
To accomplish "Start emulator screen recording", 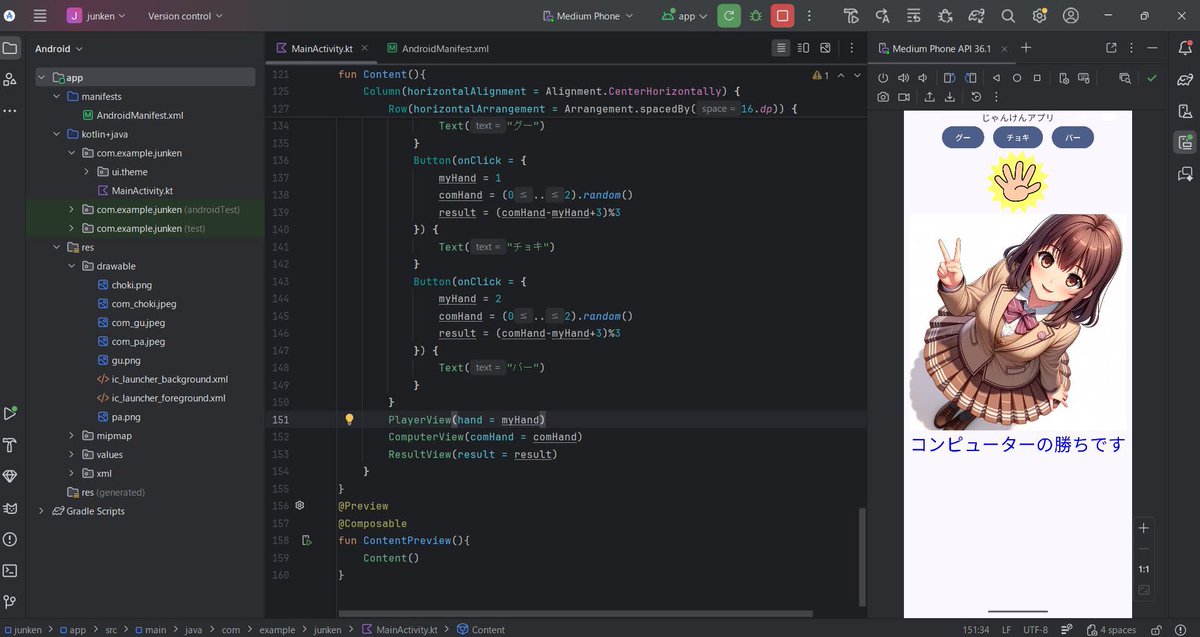I will [x=904, y=97].
